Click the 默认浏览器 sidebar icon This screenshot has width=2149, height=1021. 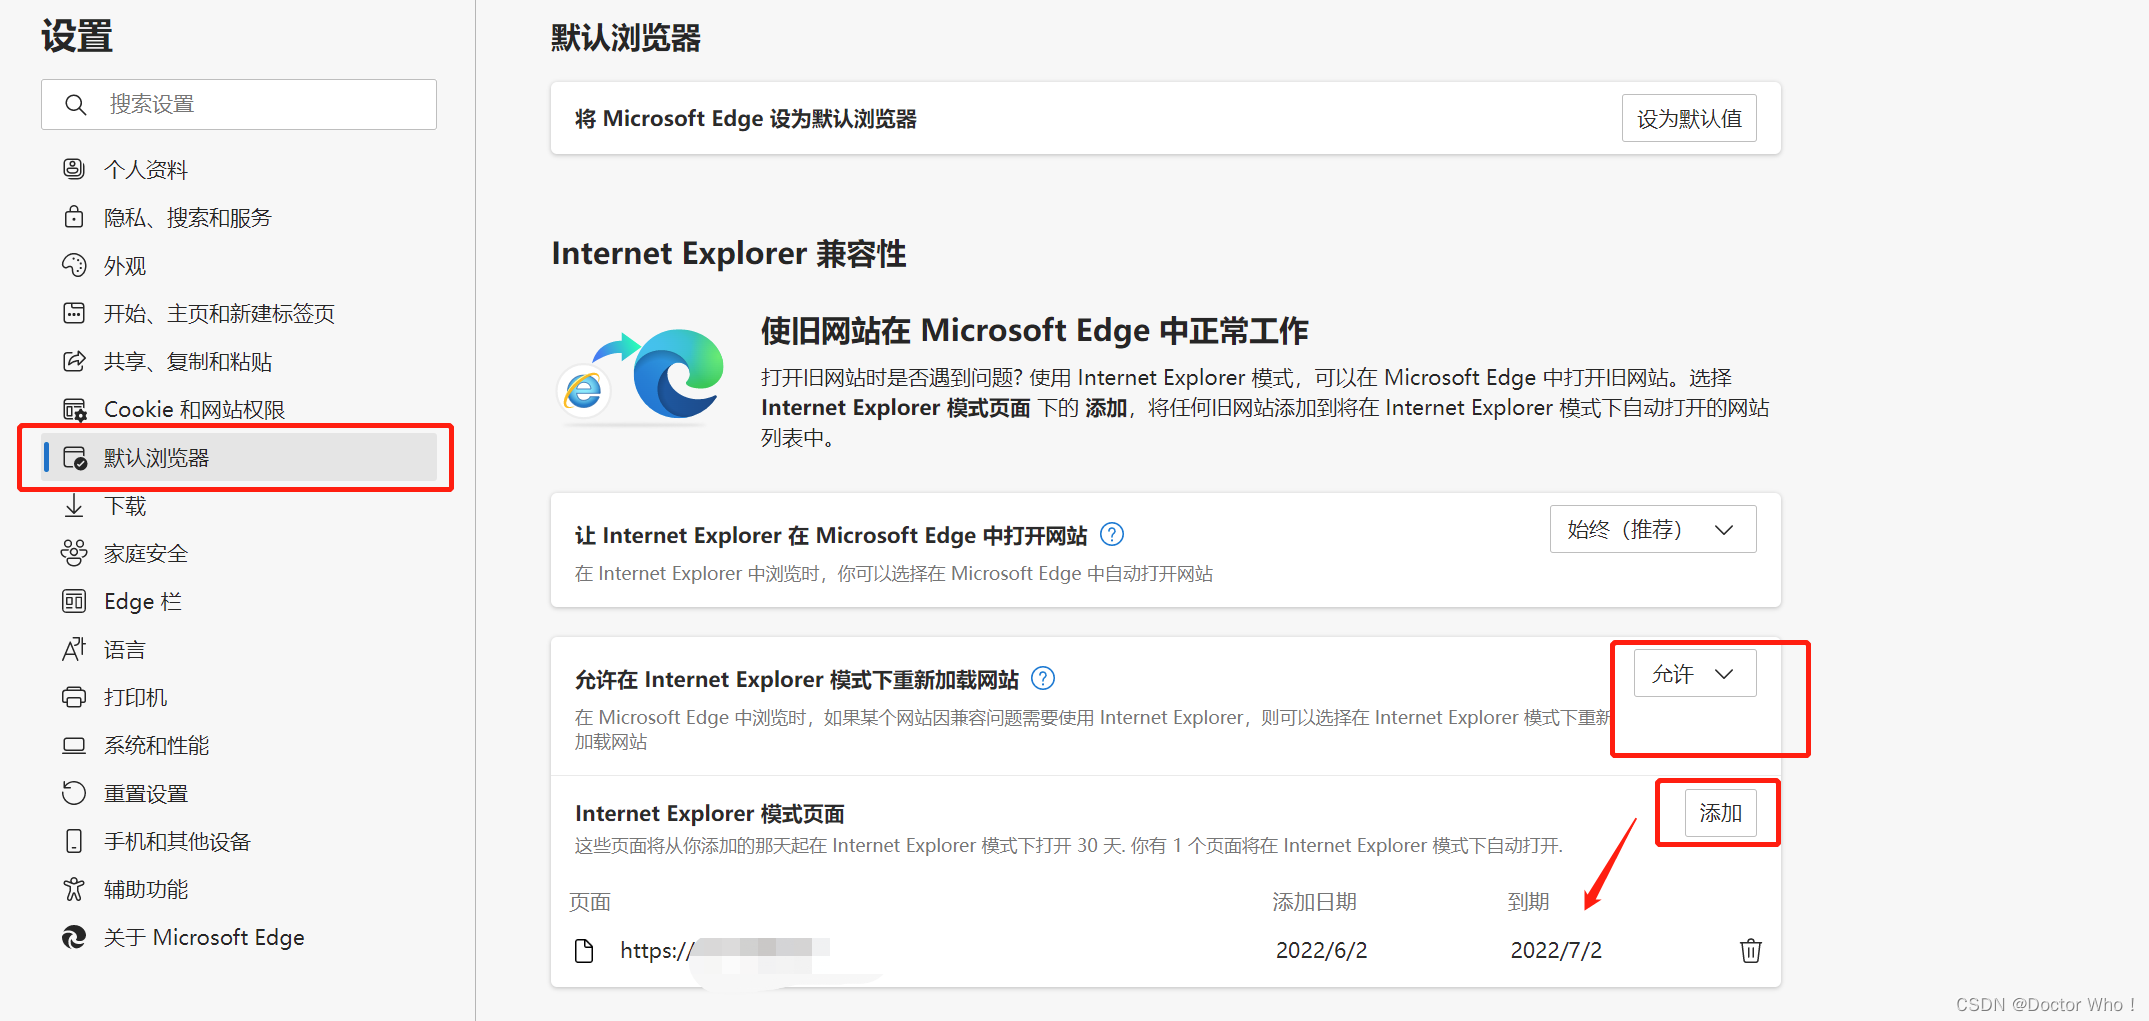tap(75, 458)
